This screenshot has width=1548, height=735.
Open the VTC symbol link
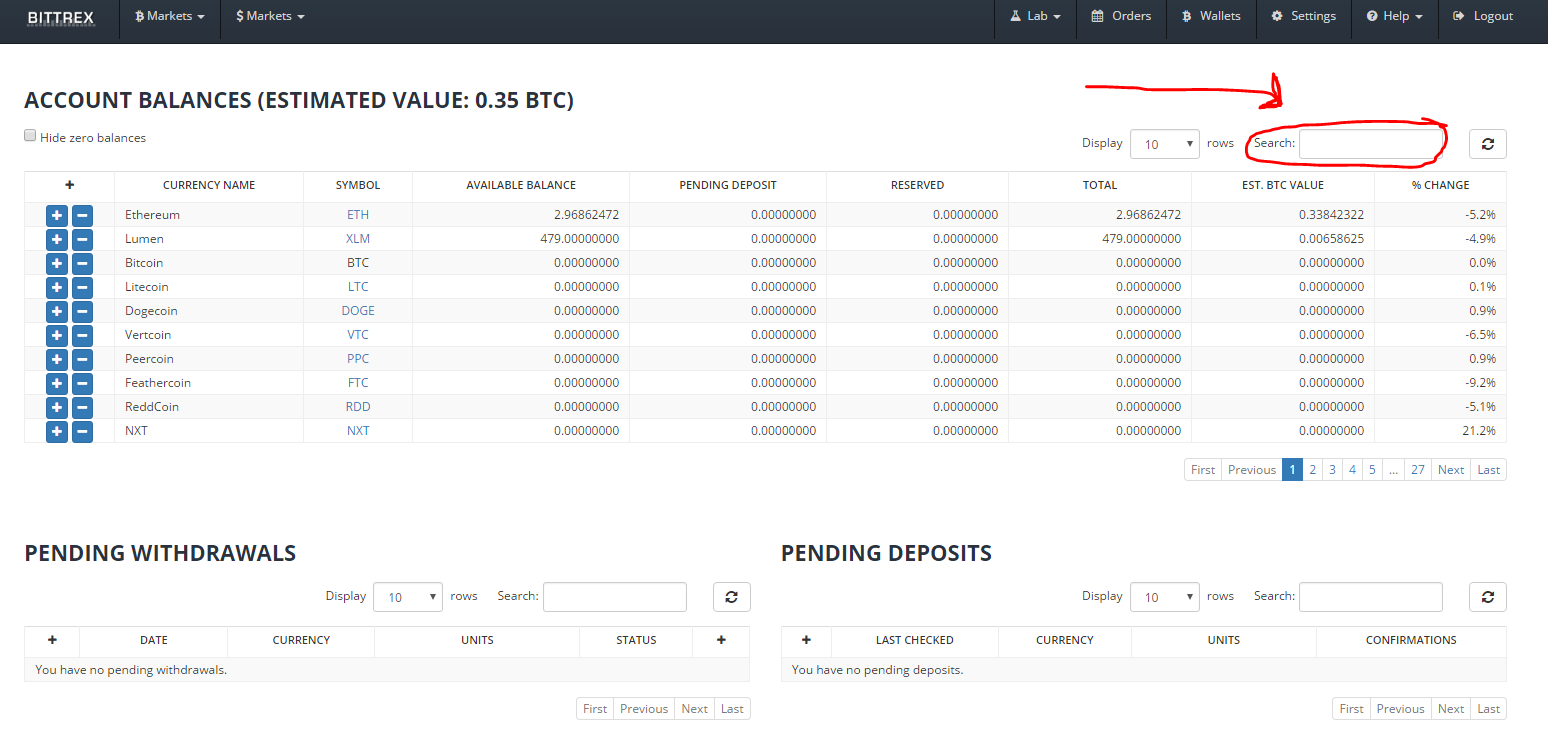coord(358,335)
